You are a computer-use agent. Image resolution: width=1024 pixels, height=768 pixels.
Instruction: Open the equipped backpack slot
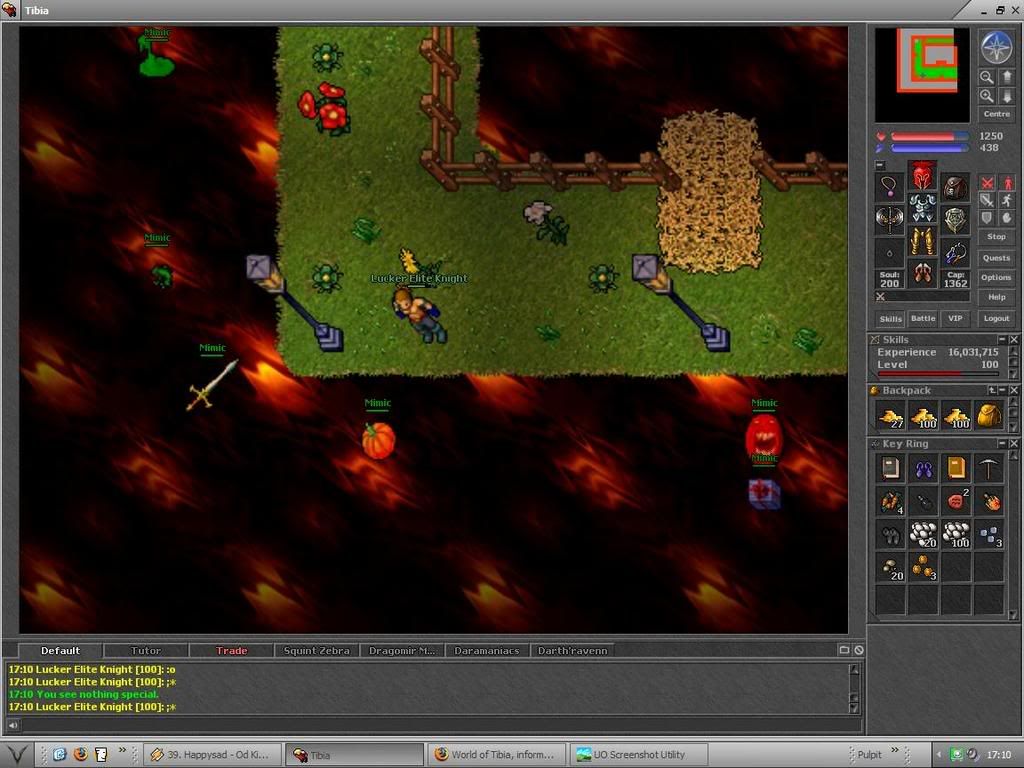pos(955,187)
